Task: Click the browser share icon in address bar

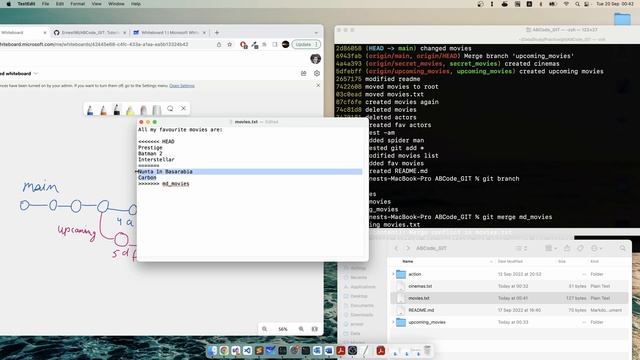Action: (x=219, y=44)
